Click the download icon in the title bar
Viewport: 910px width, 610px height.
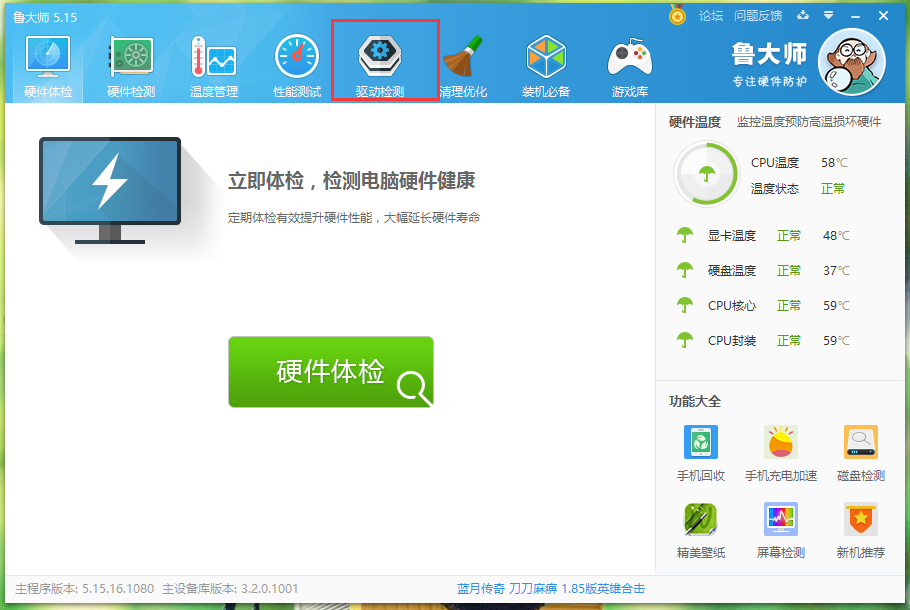pos(803,17)
